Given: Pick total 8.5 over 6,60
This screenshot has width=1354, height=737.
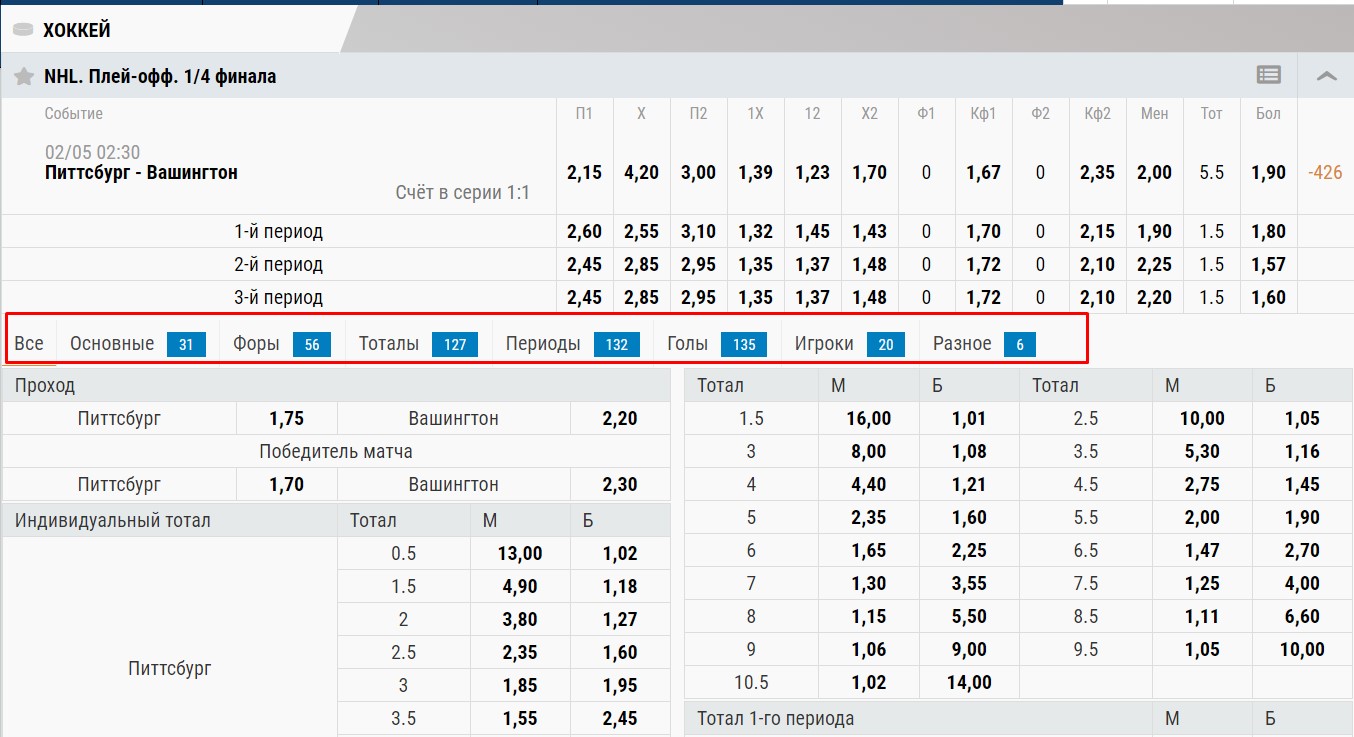Looking at the screenshot, I should pos(1303,616).
